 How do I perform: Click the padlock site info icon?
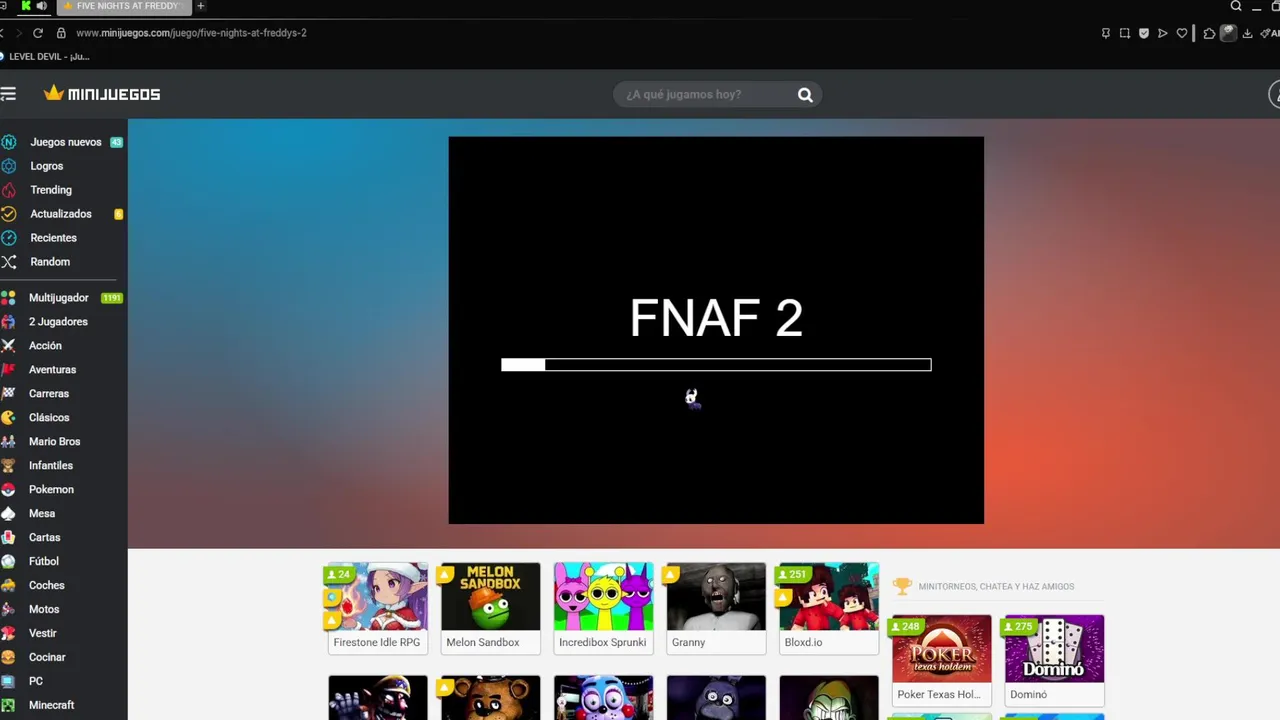tap(61, 33)
